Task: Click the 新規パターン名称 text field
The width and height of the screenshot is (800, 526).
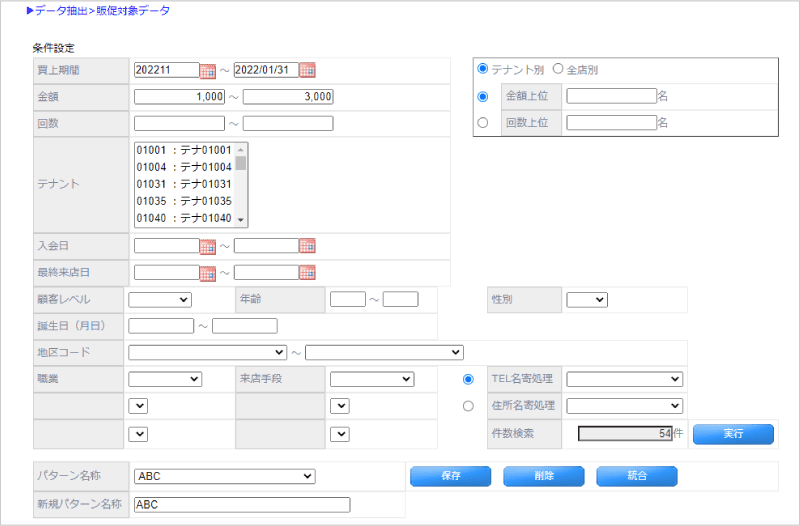Action: coord(241,505)
